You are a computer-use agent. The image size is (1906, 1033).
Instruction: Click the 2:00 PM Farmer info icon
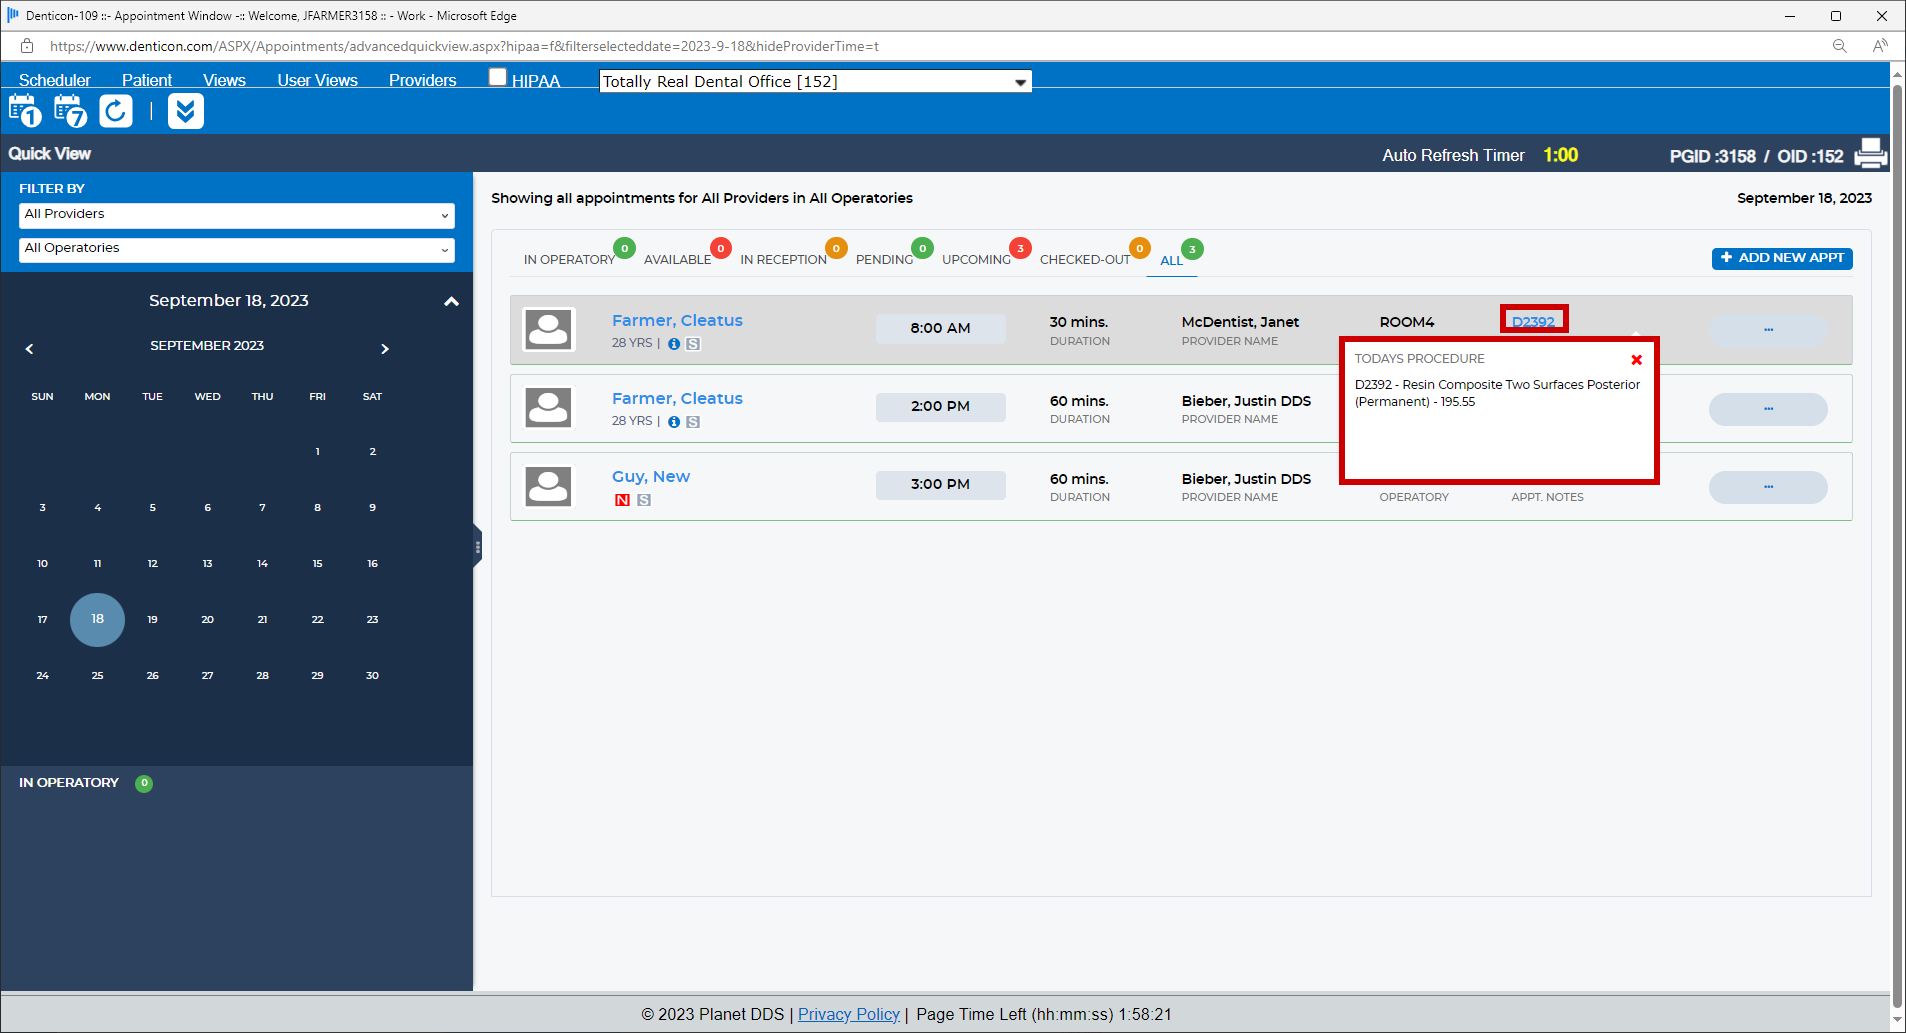pos(674,422)
